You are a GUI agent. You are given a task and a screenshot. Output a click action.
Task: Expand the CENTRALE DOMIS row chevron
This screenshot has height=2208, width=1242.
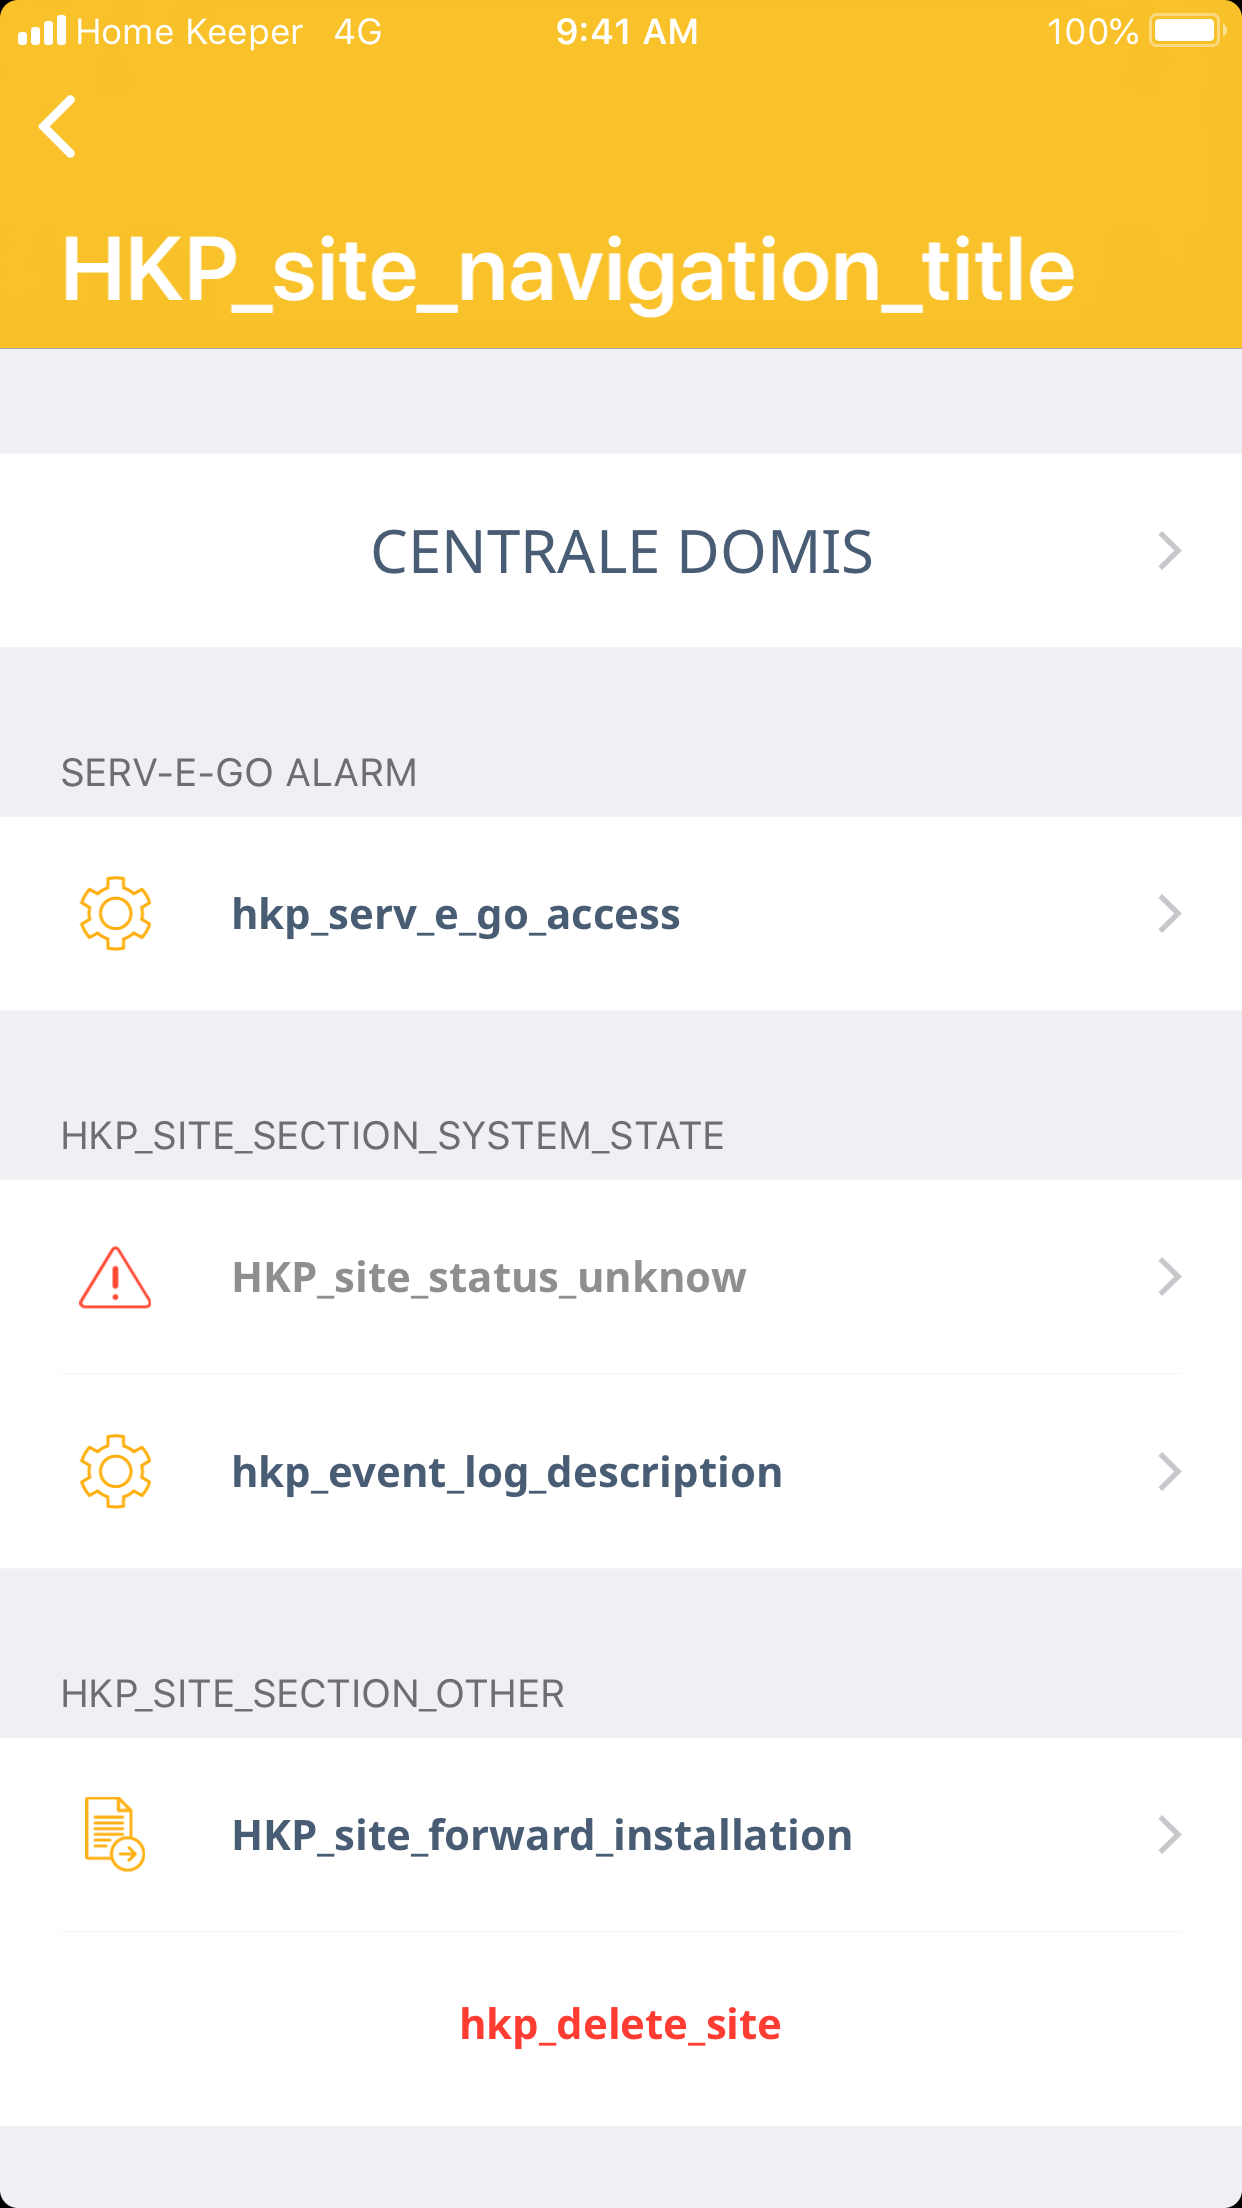(x=1169, y=551)
